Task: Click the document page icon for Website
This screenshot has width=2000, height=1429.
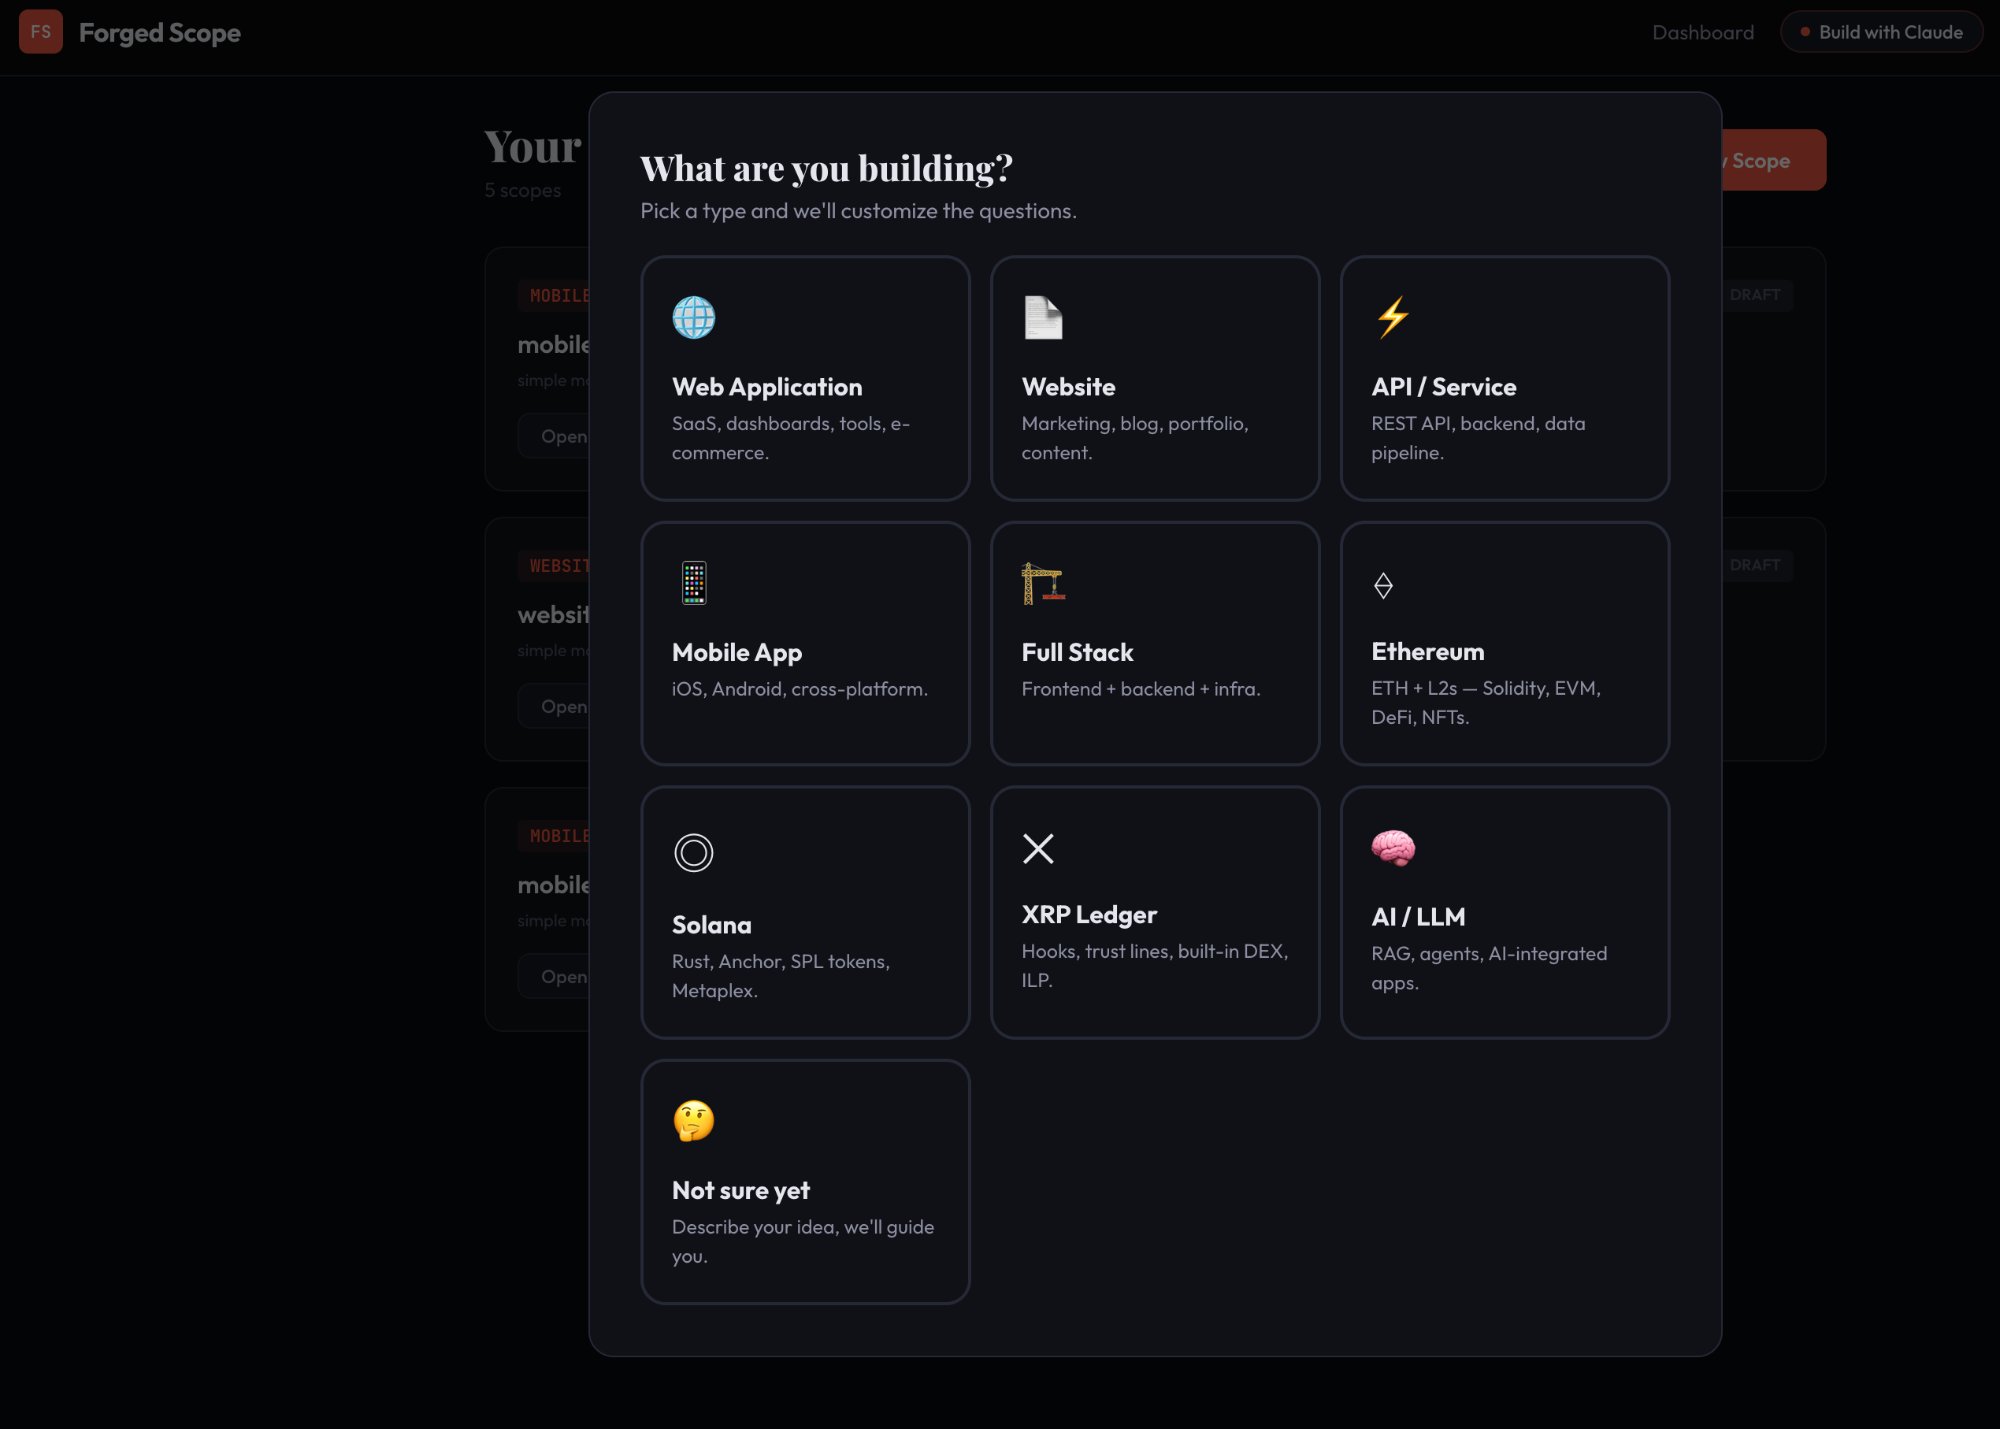Action: (1043, 318)
